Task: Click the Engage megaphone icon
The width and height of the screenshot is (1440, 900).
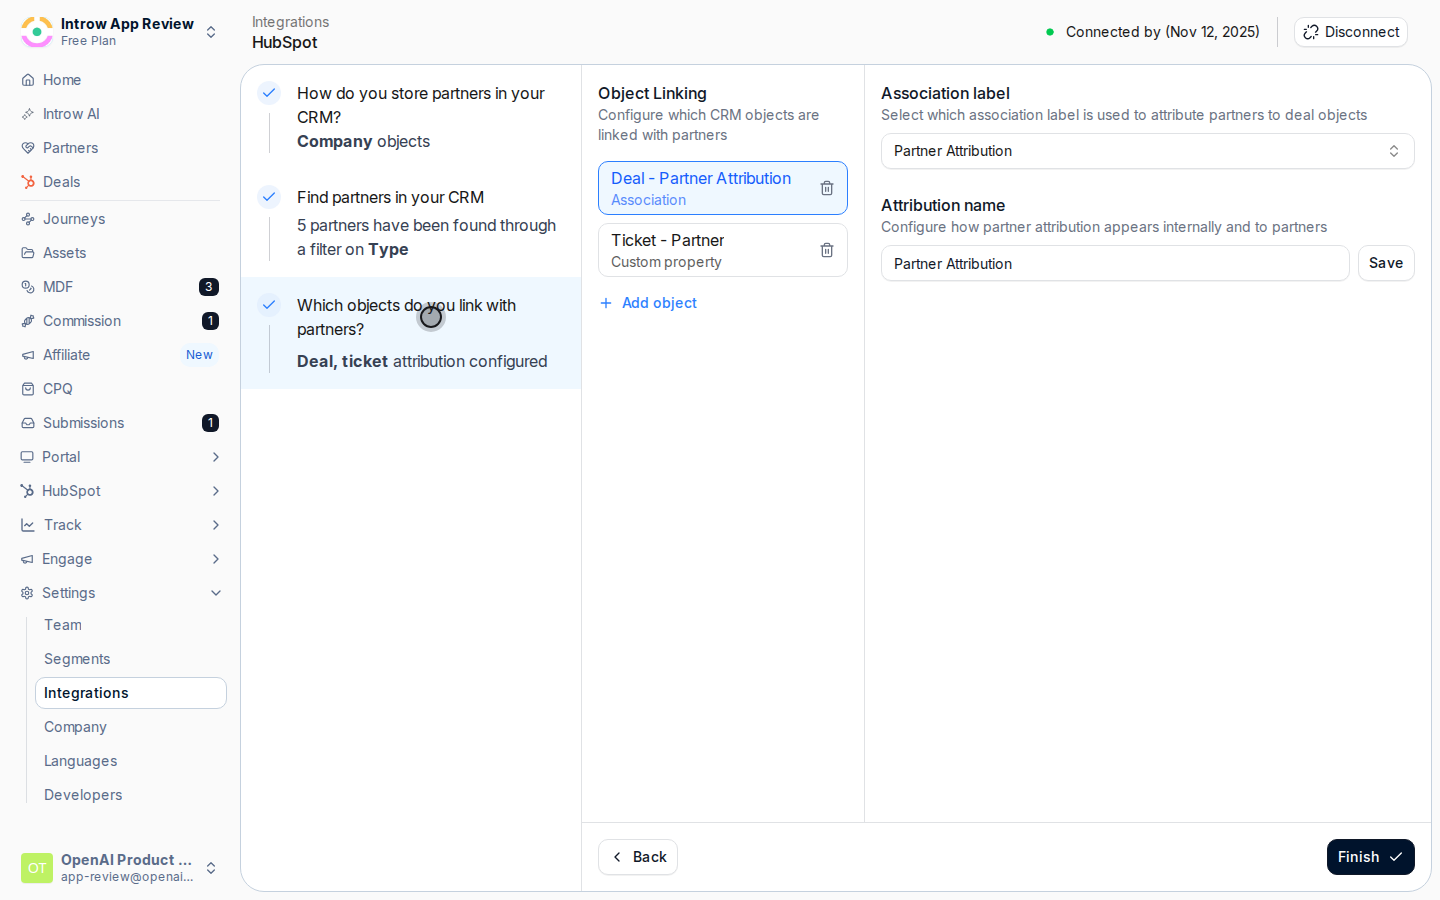Action: tap(28, 559)
